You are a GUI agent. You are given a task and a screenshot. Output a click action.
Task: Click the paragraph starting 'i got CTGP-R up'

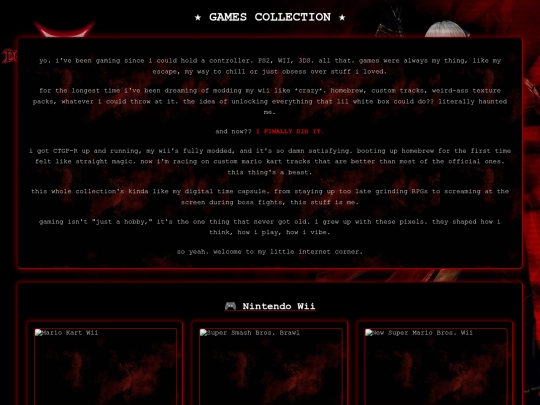click(270, 162)
